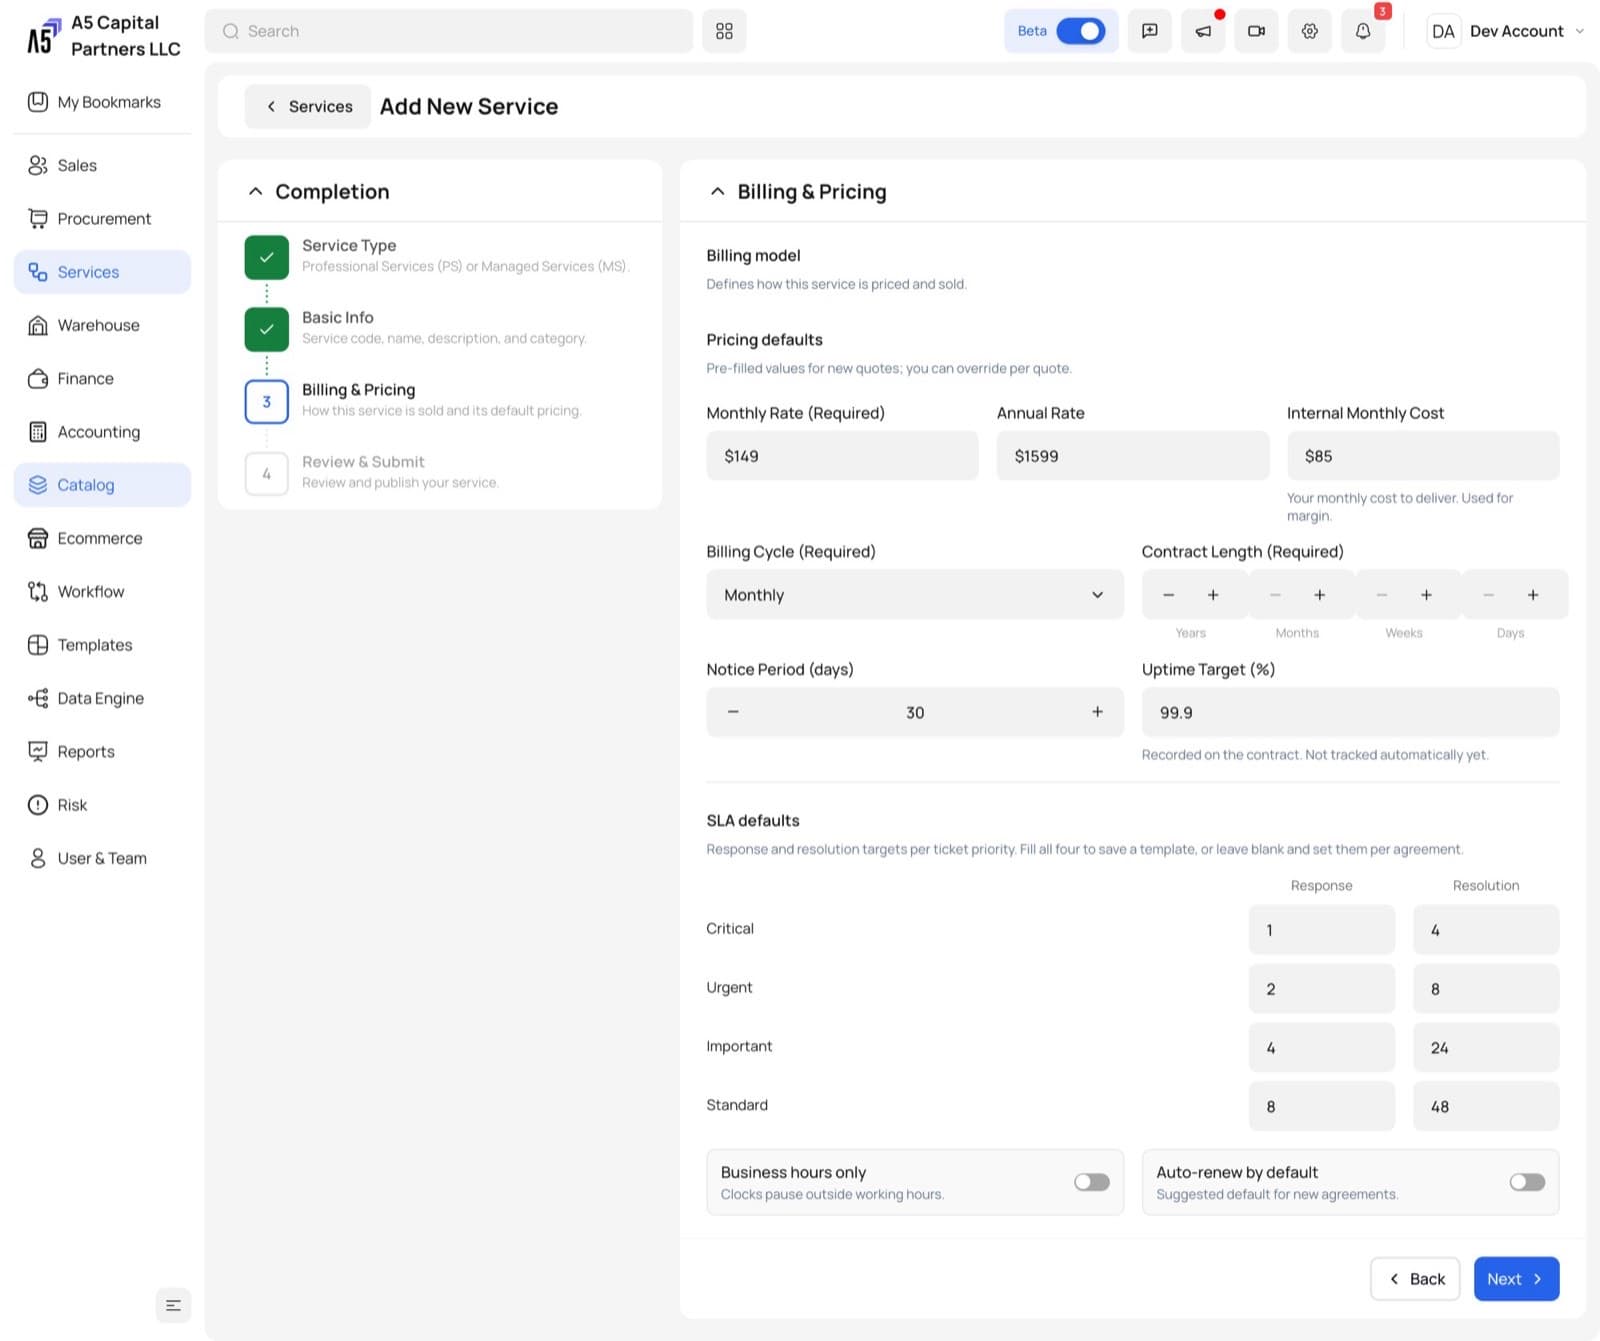Open the feedback chat icon in the header
The width and height of the screenshot is (1600, 1341).
click(1150, 31)
